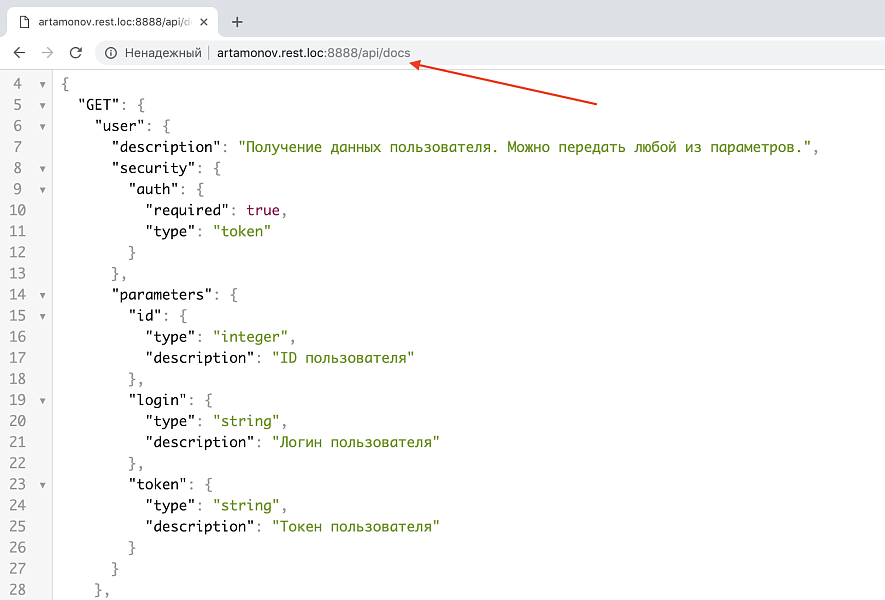885x600 pixels.
Task: Collapse the "security" node on line 8
Action: tap(43, 168)
